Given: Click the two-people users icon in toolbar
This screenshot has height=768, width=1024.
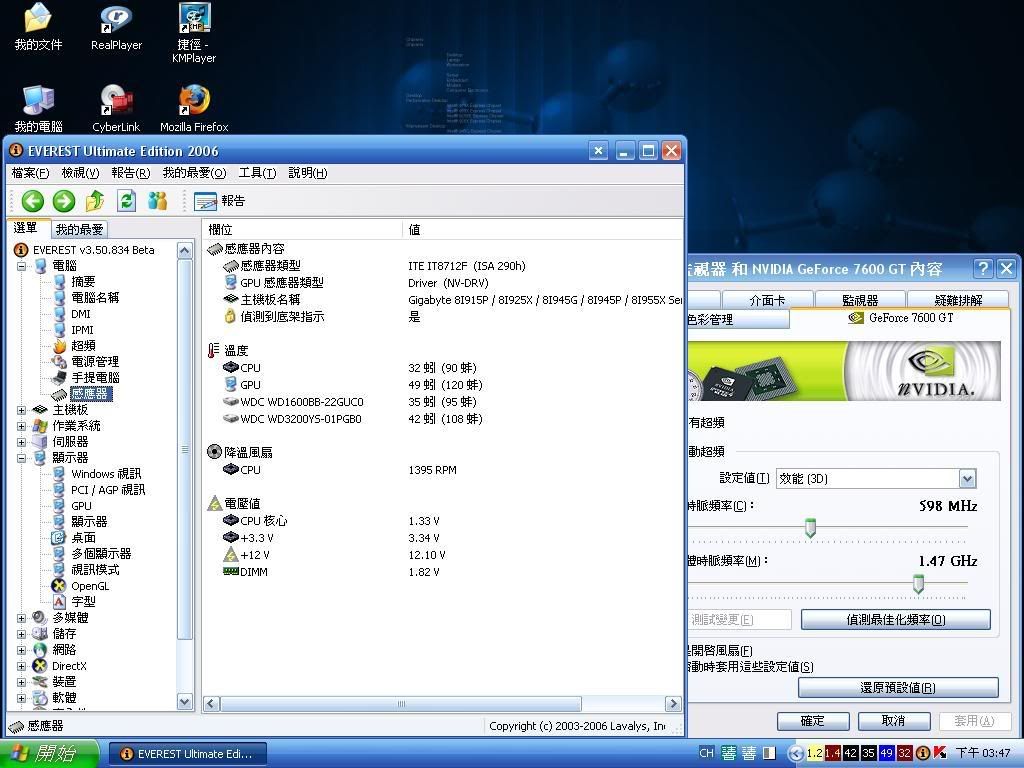Looking at the screenshot, I should click(x=157, y=201).
